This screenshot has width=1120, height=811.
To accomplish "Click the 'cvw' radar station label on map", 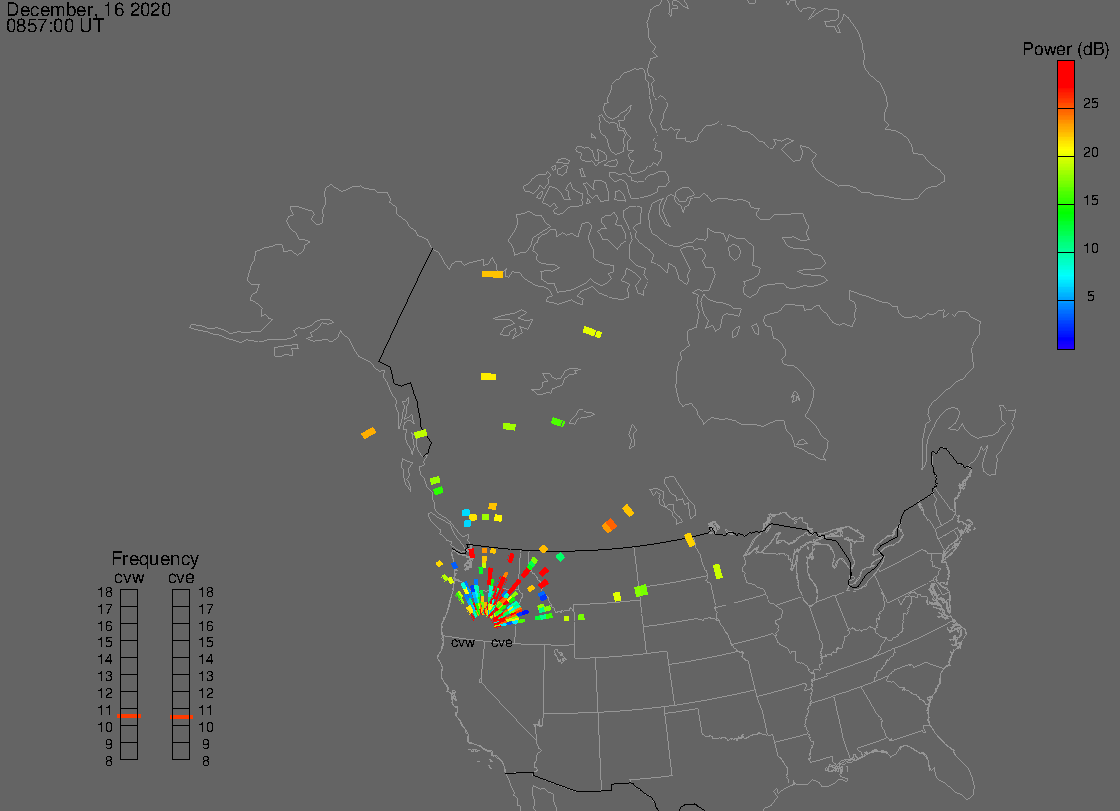I will [463, 643].
